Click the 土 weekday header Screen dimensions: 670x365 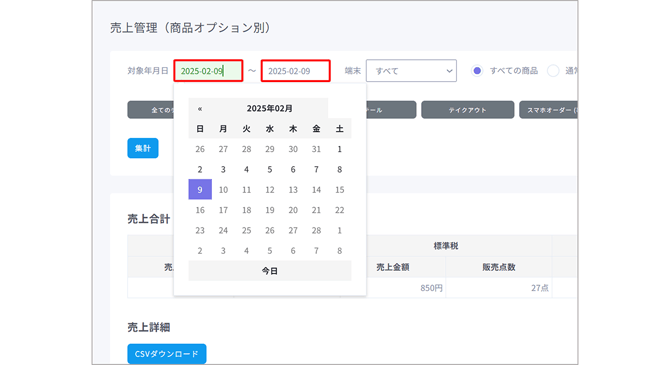pyautogui.click(x=340, y=129)
